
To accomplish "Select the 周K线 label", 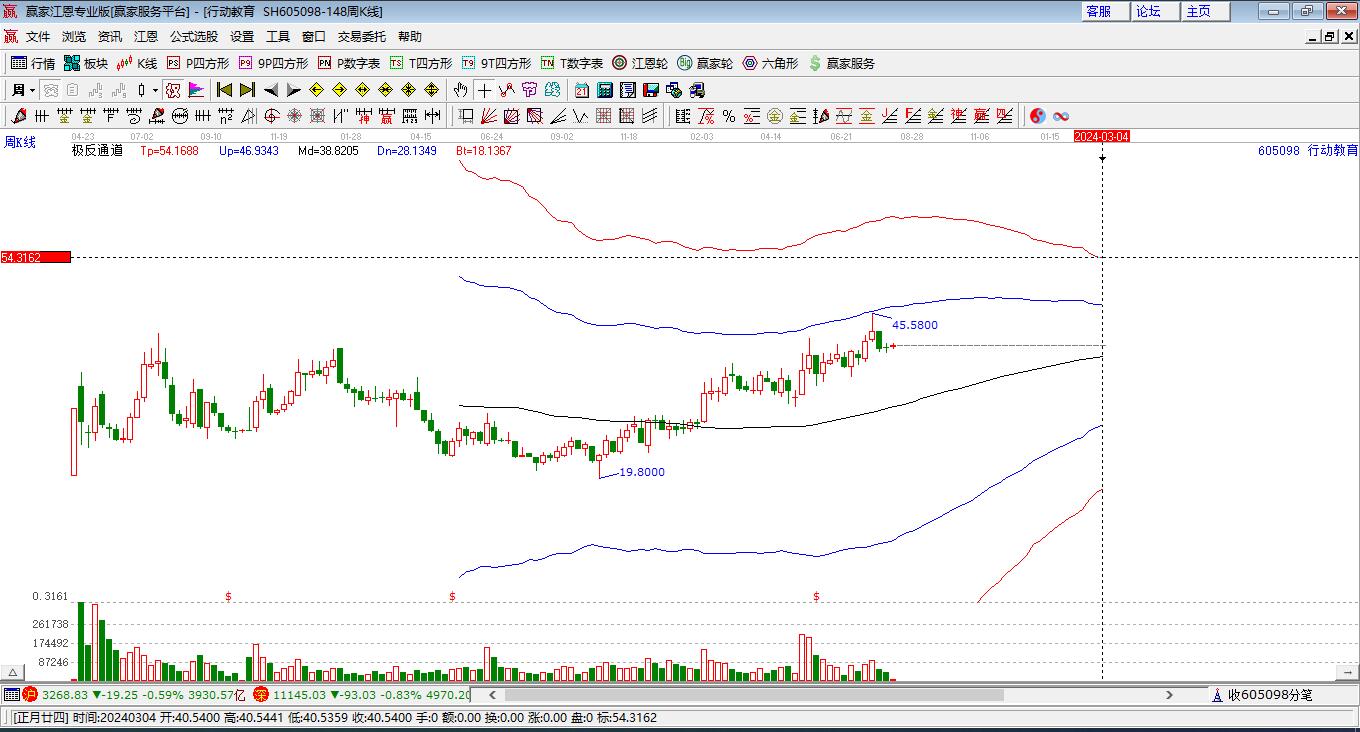I will 20,143.
